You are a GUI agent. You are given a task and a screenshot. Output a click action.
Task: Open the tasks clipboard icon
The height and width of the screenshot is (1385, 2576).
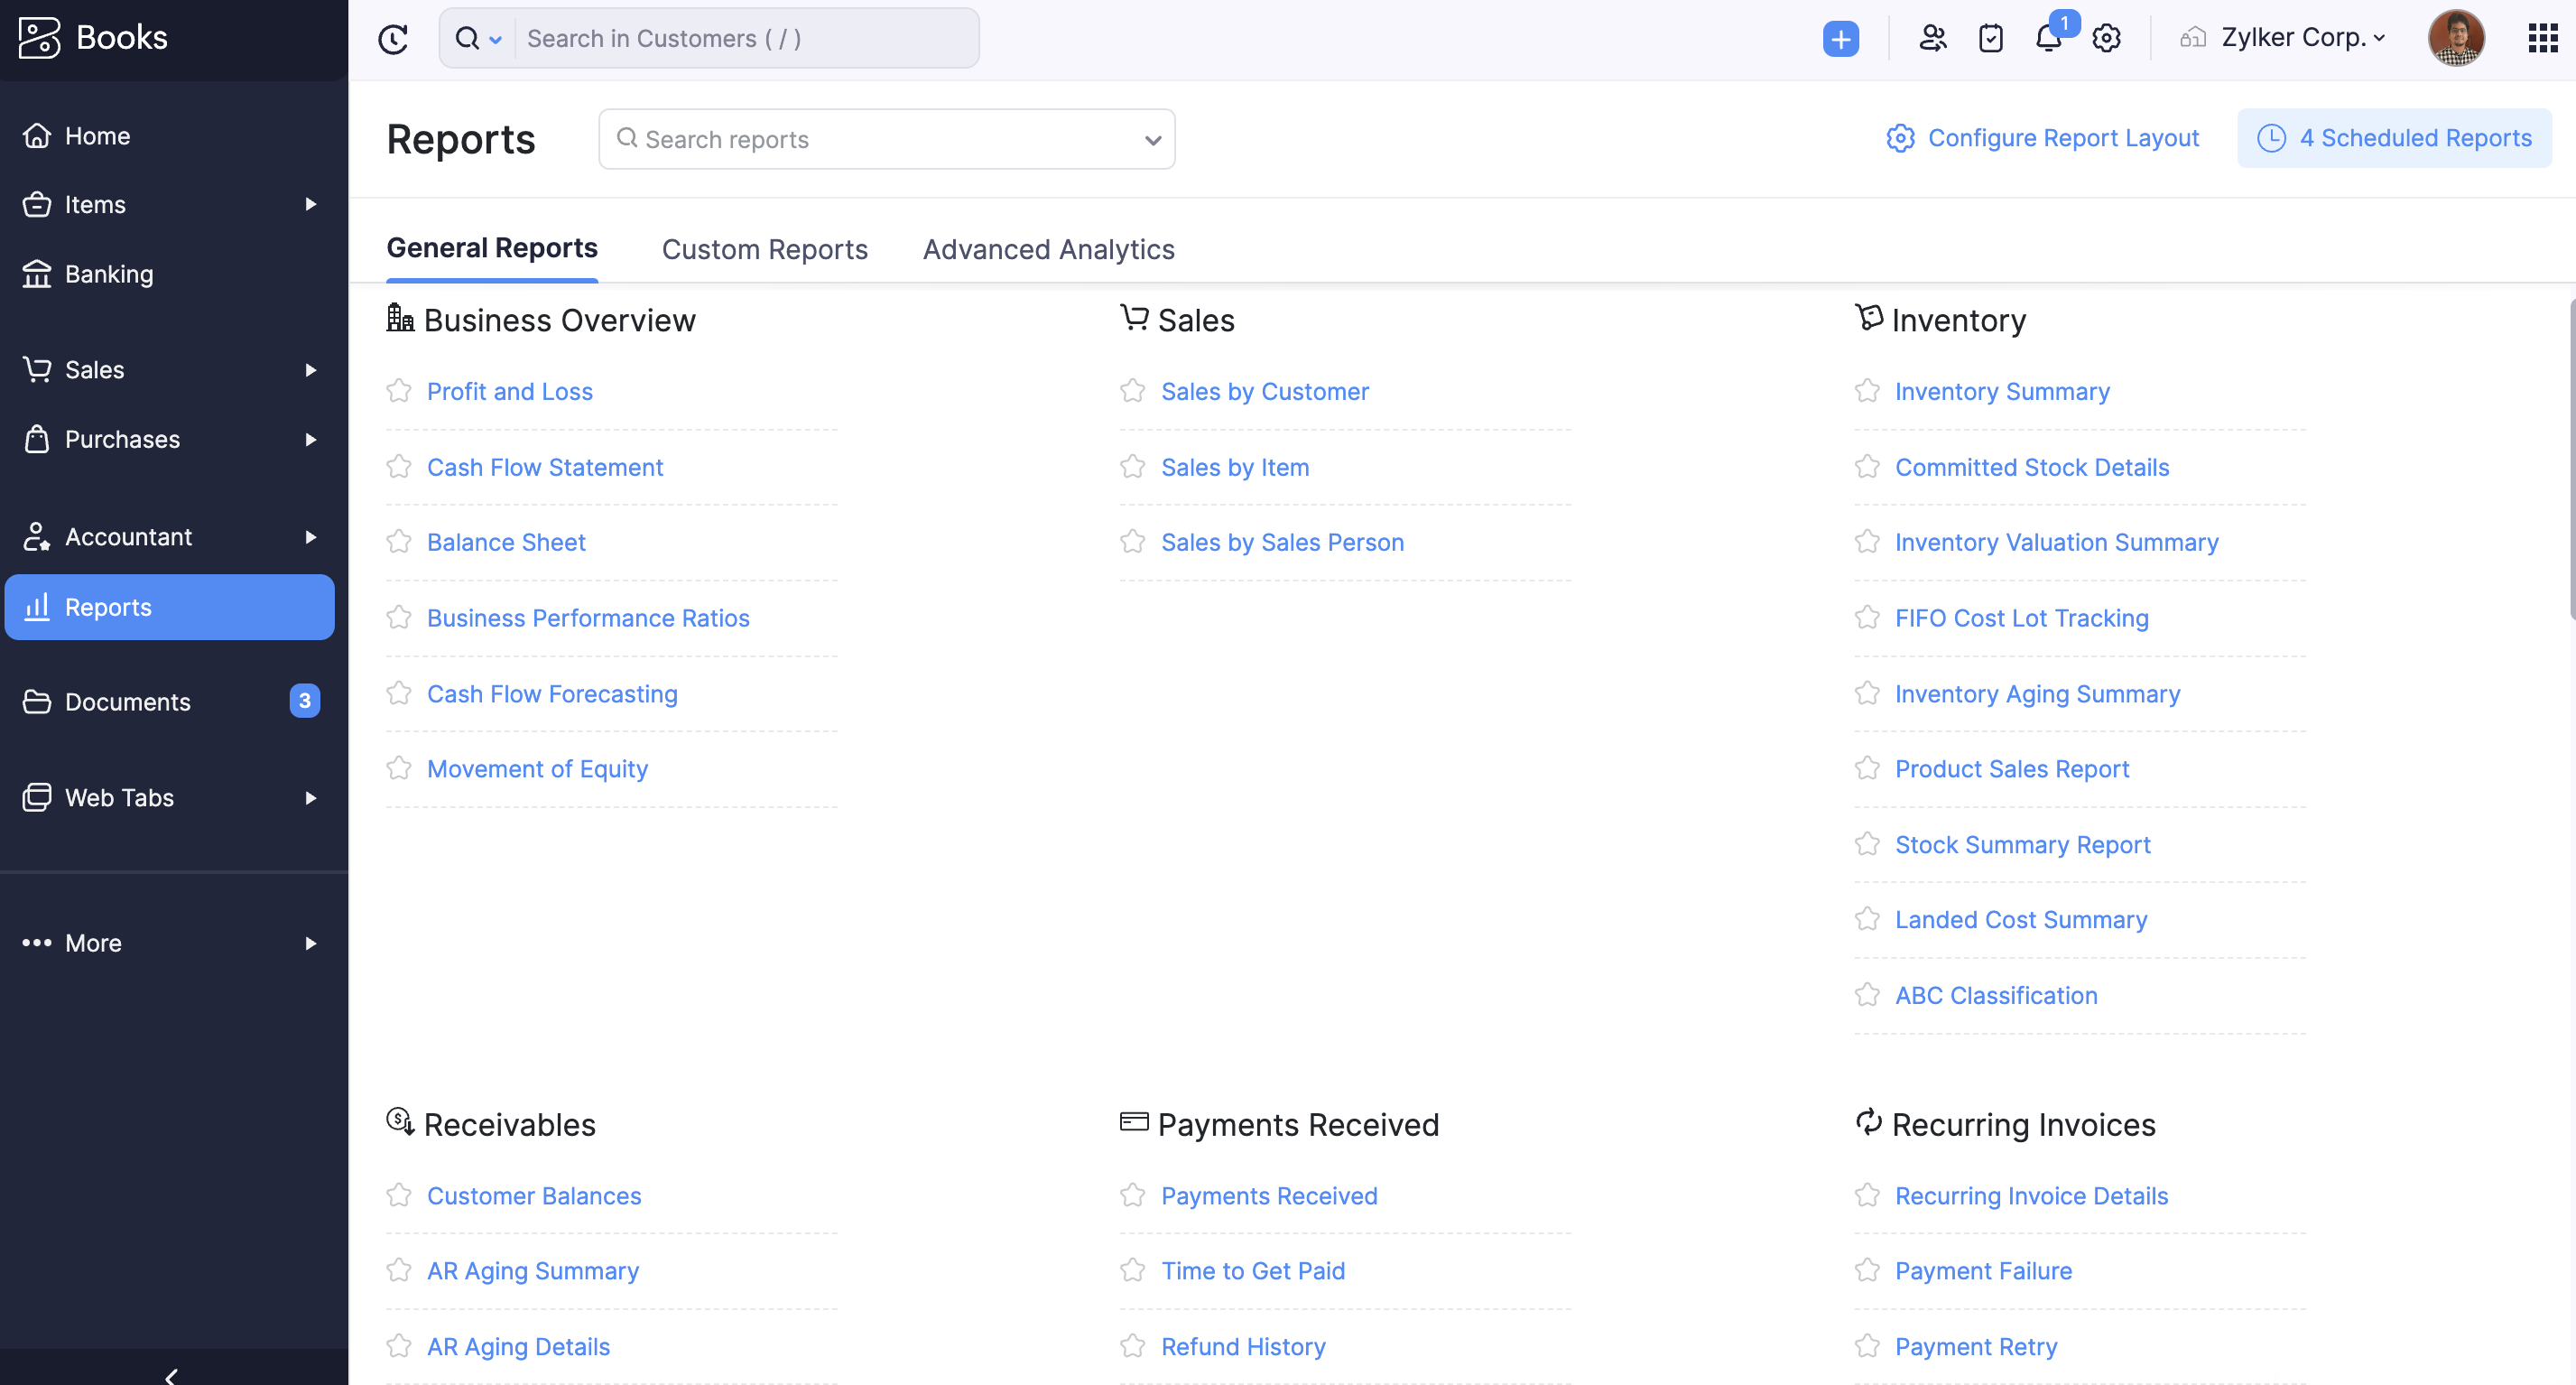[1990, 39]
